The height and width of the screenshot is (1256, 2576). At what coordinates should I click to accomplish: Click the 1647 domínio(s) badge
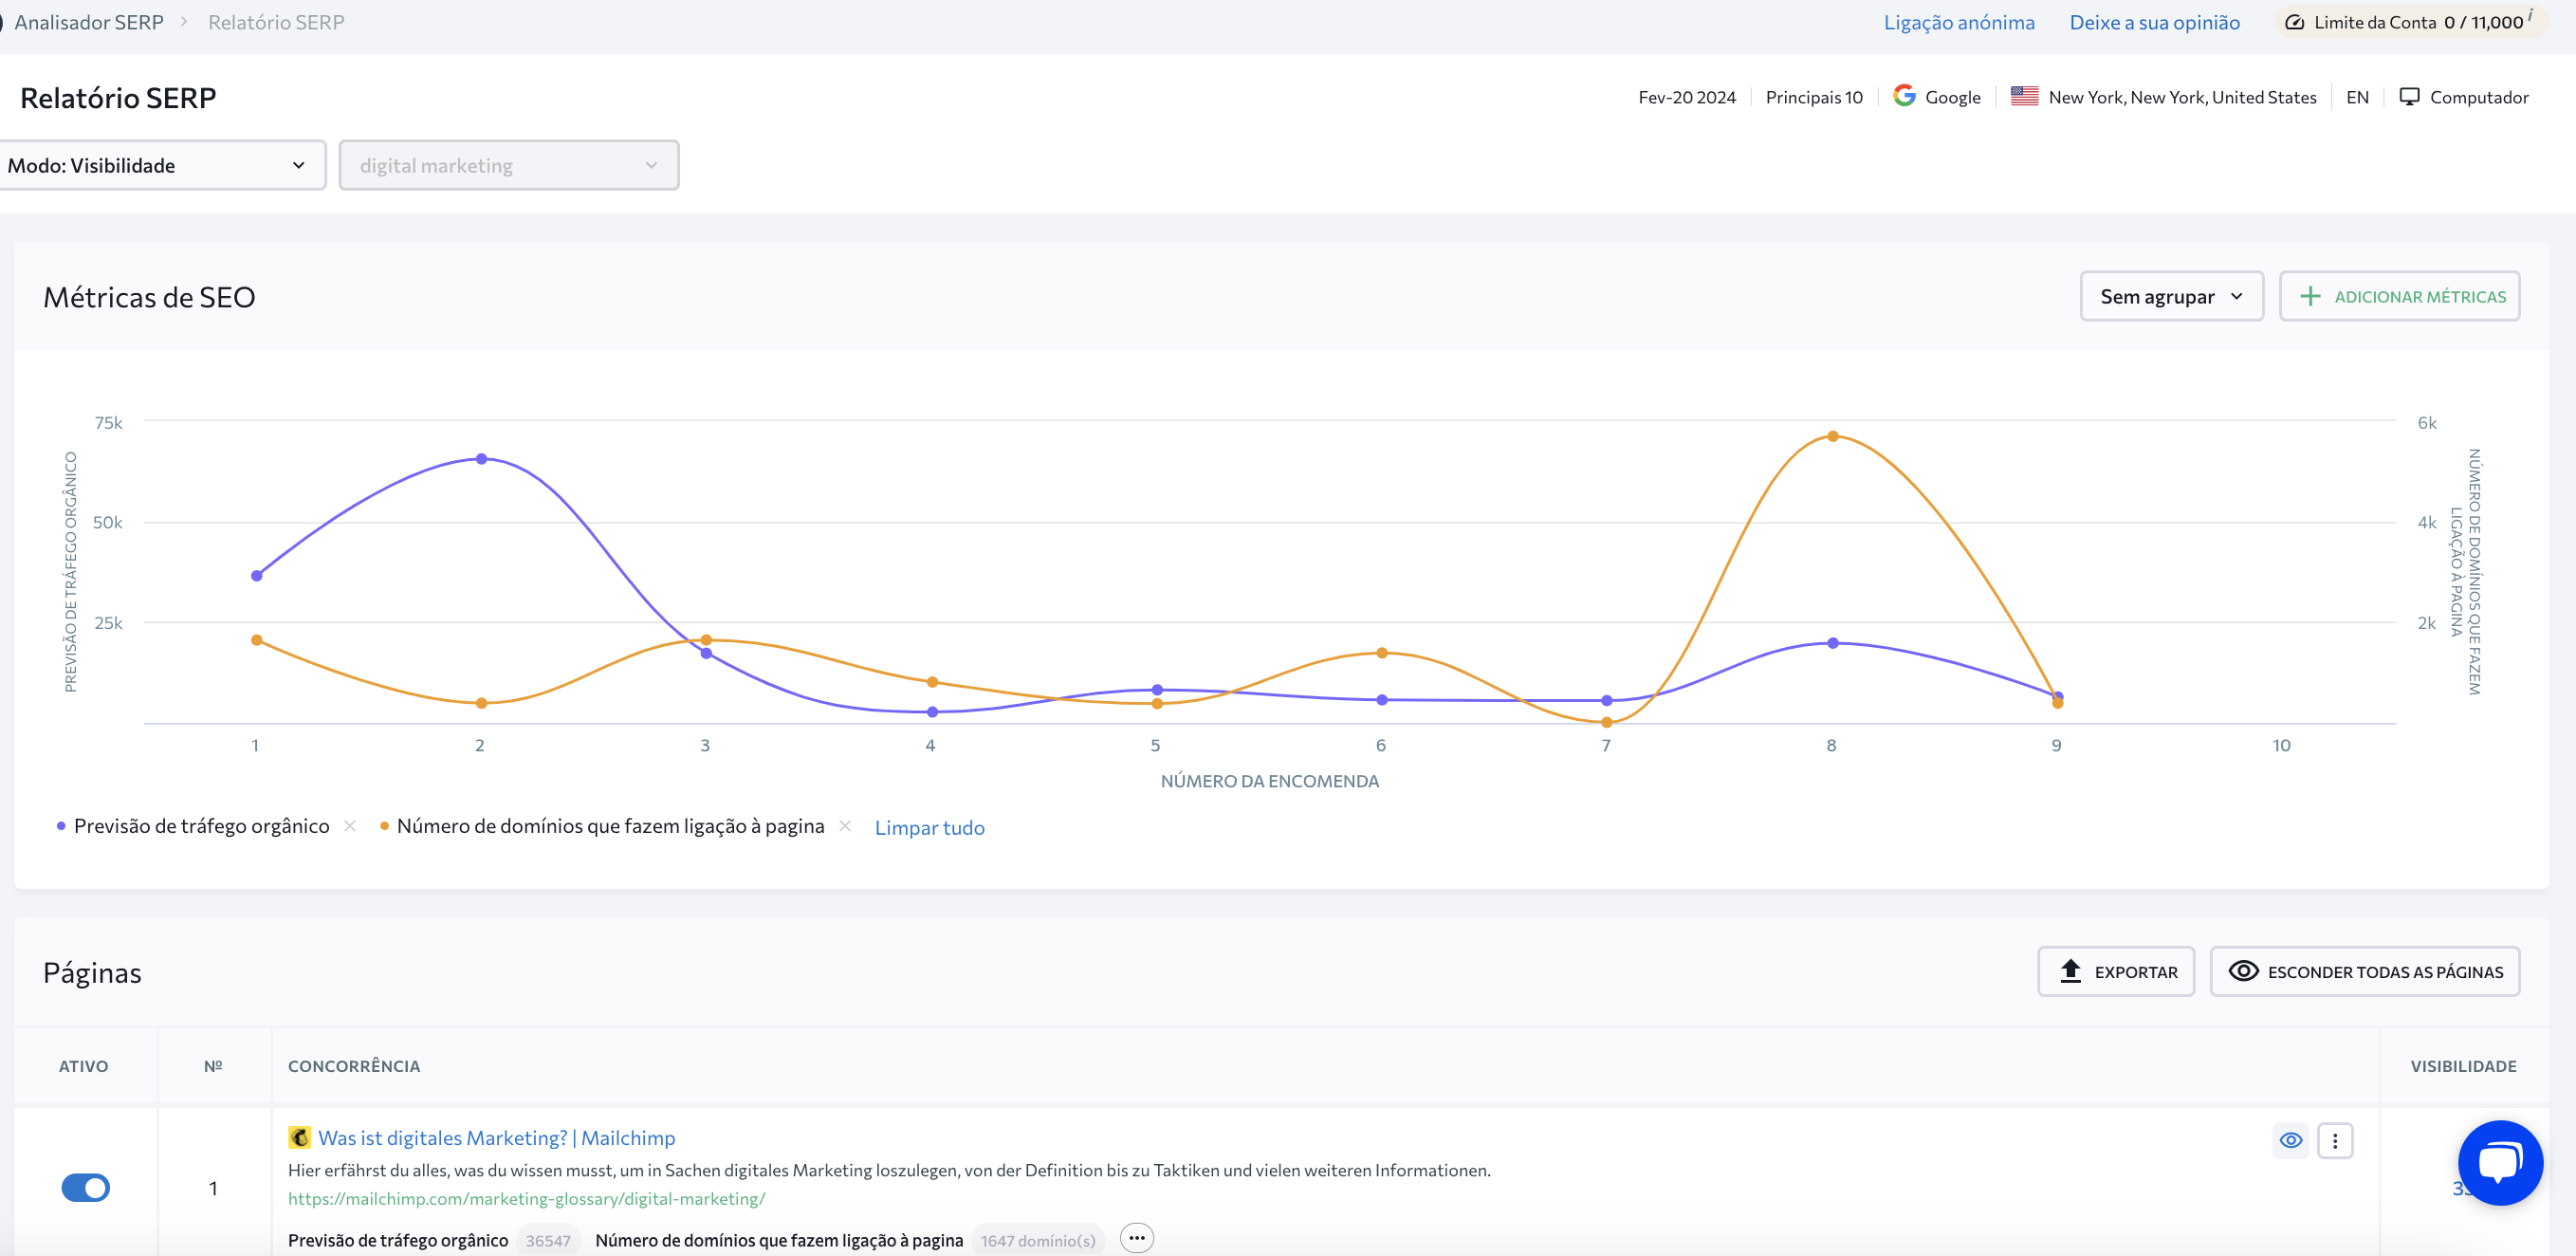click(x=1038, y=1240)
